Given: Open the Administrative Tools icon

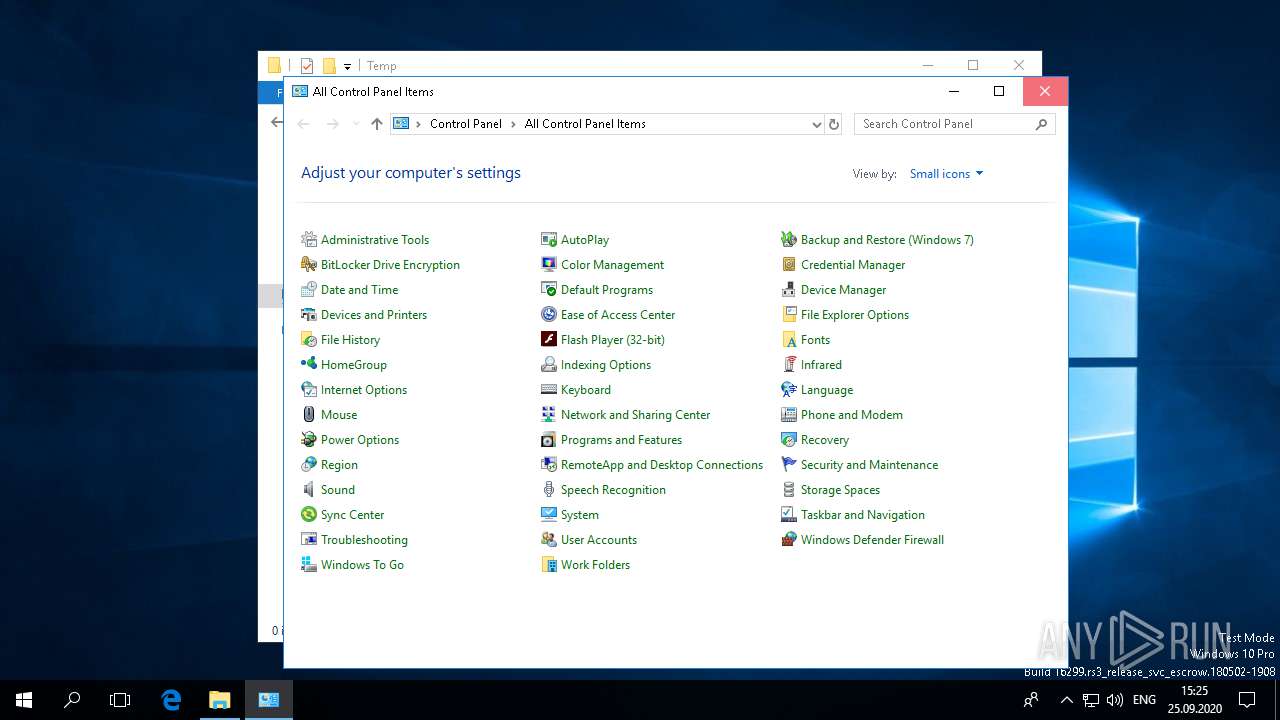Looking at the screenshot, I should click(309, 240).
